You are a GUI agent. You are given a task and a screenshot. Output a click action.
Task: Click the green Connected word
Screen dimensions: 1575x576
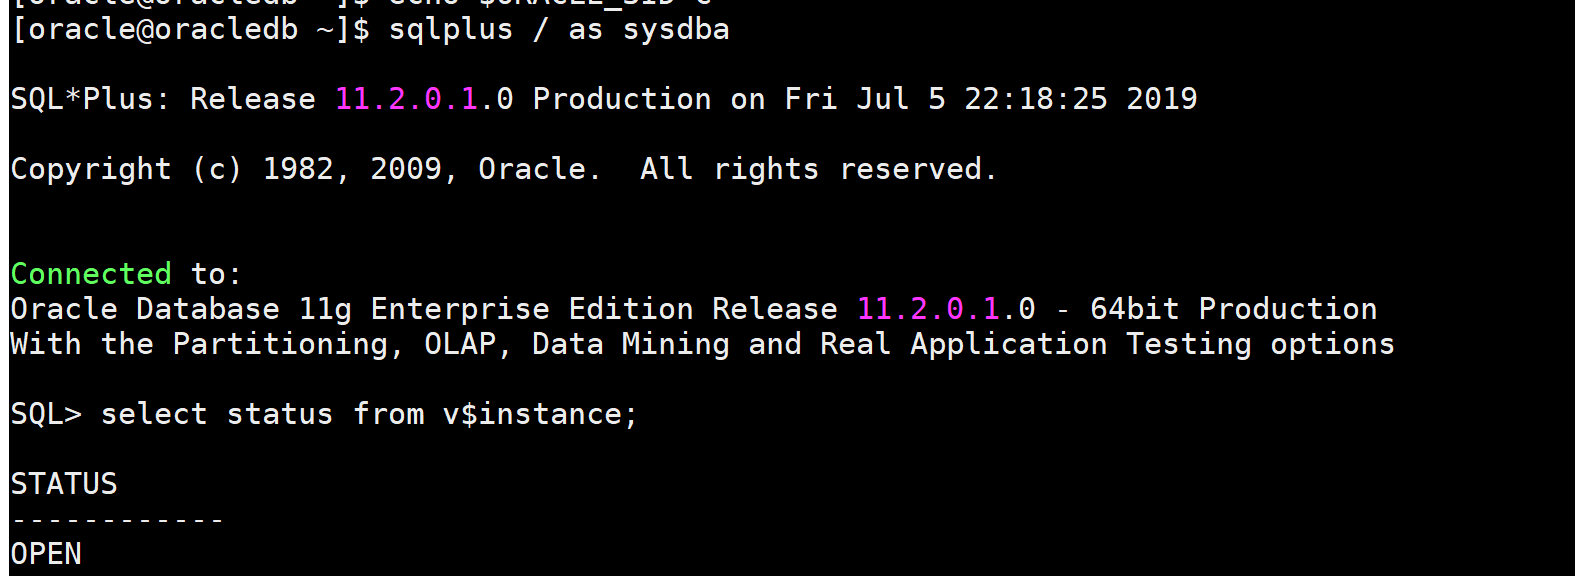[91, 274]
